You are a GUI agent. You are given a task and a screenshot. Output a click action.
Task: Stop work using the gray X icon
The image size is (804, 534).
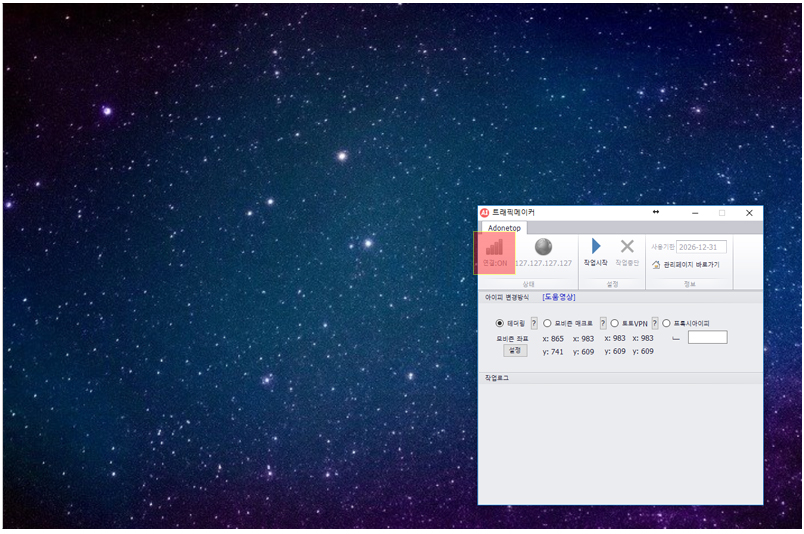627,246
